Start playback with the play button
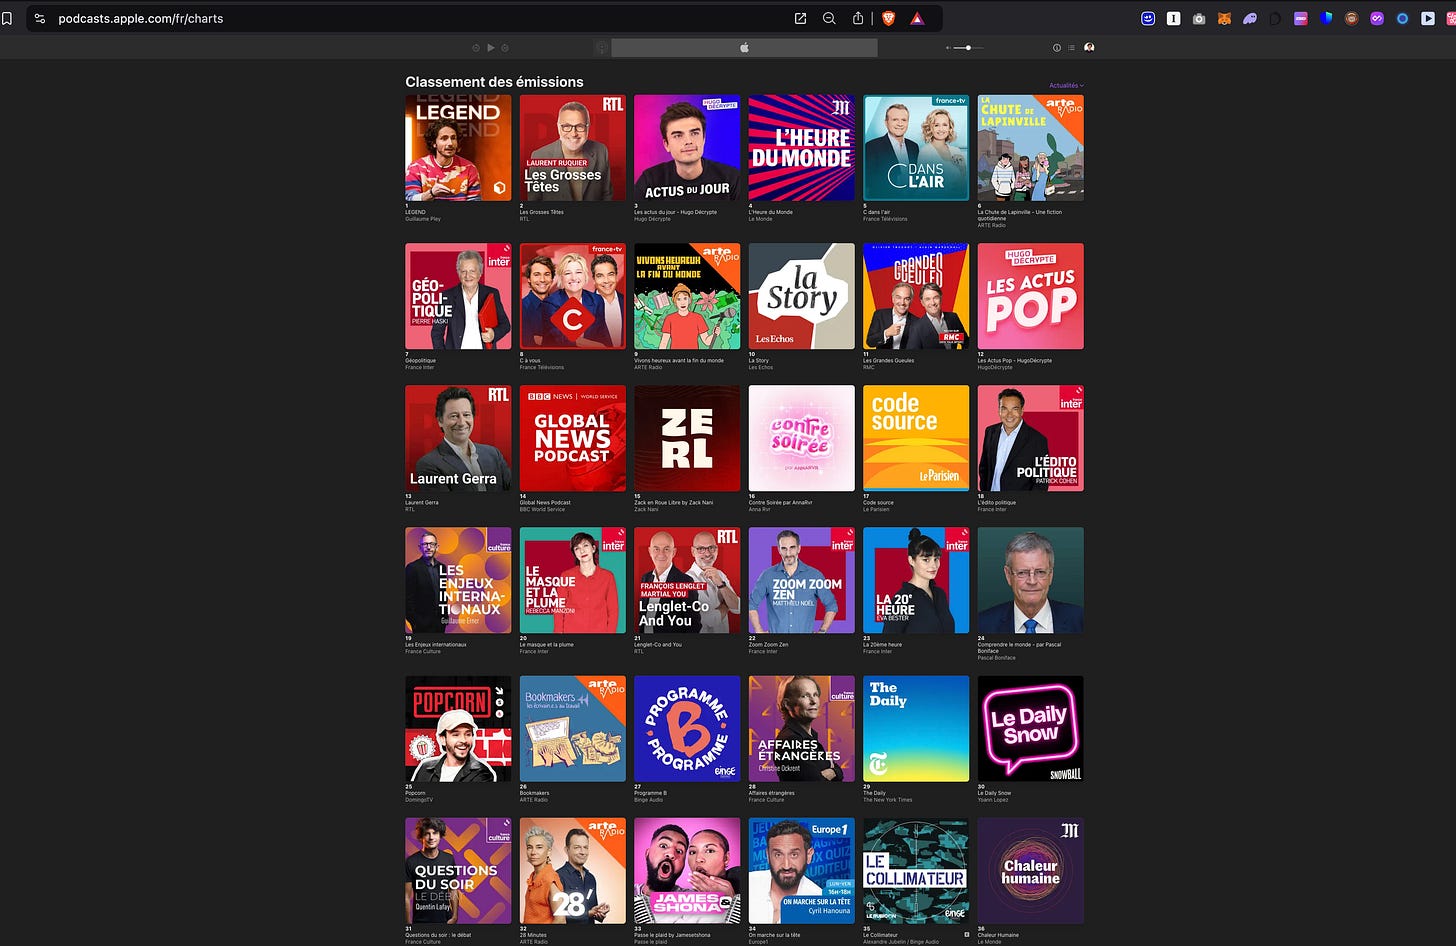This screenshot has height=946, width=1456. click(x=490, y=47)
